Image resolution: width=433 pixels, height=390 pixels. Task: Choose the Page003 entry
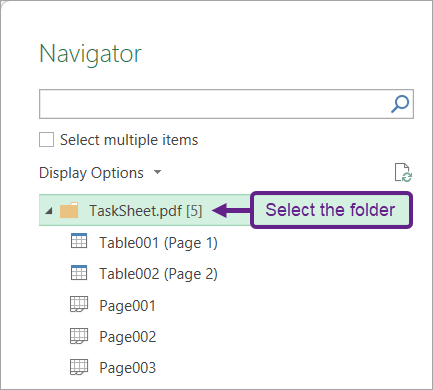point(128,368)
